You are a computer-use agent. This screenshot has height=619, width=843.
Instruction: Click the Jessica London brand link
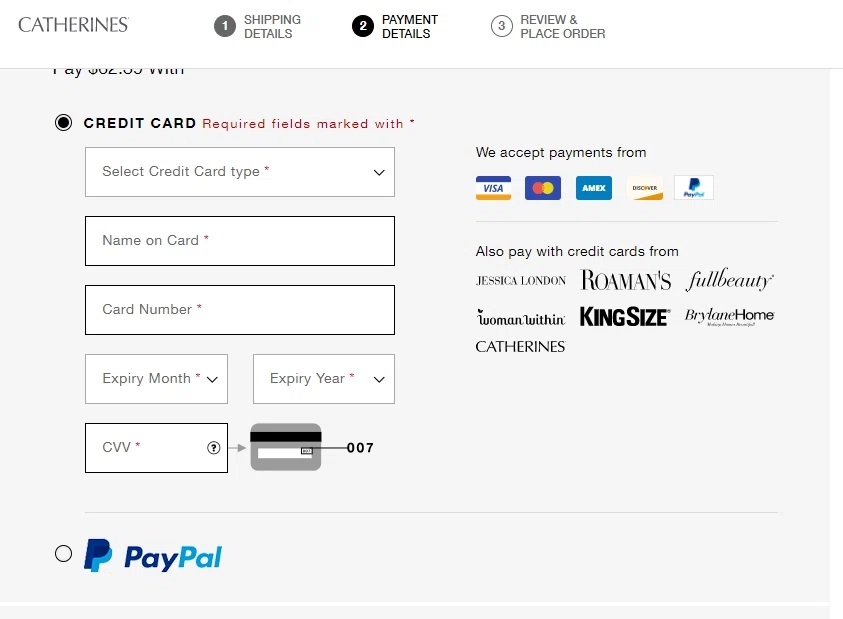point(521,281)
